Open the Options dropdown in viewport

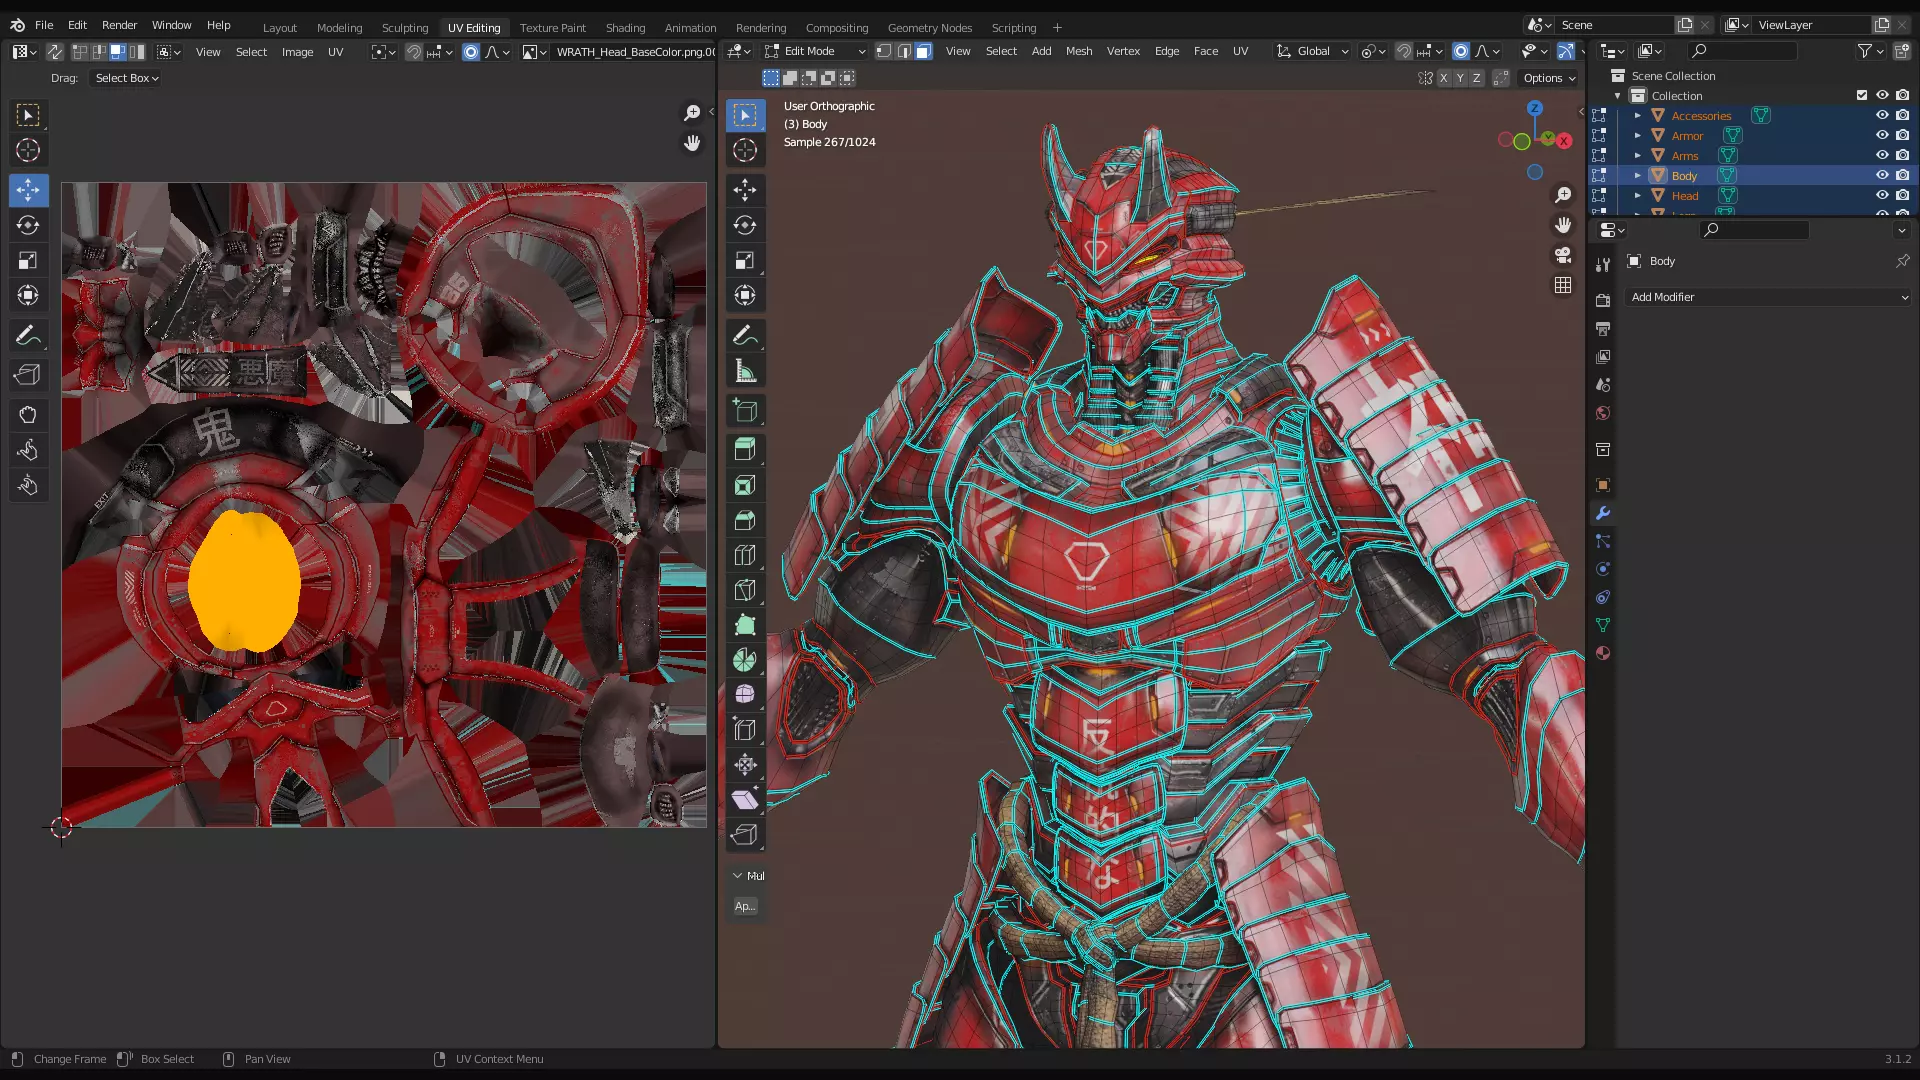pyautogui.click(x=1549, y=78)
